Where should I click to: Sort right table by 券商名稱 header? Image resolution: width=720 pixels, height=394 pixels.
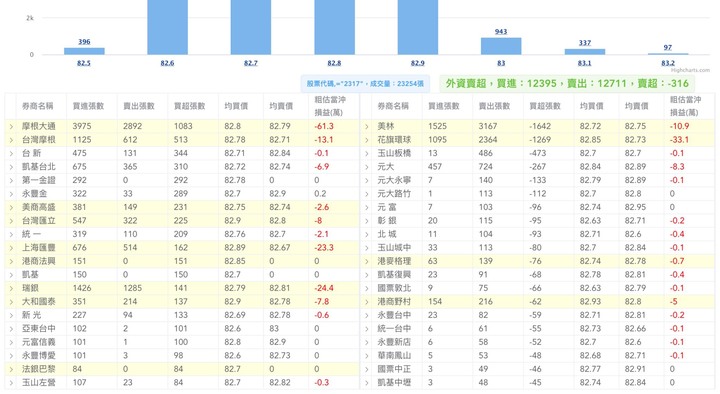click(x=393, y=106)
